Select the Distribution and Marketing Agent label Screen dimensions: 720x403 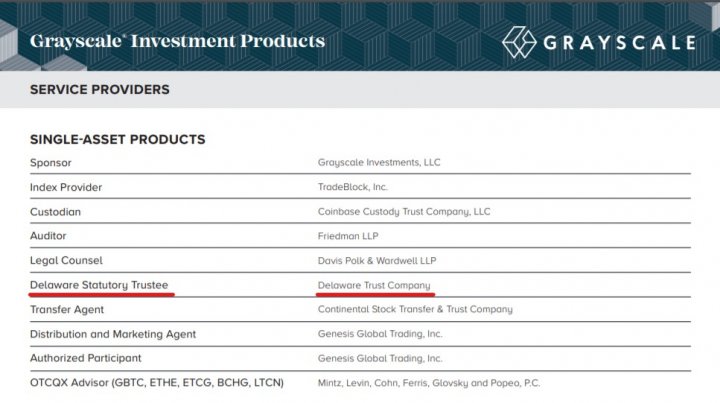coord(113,334)
